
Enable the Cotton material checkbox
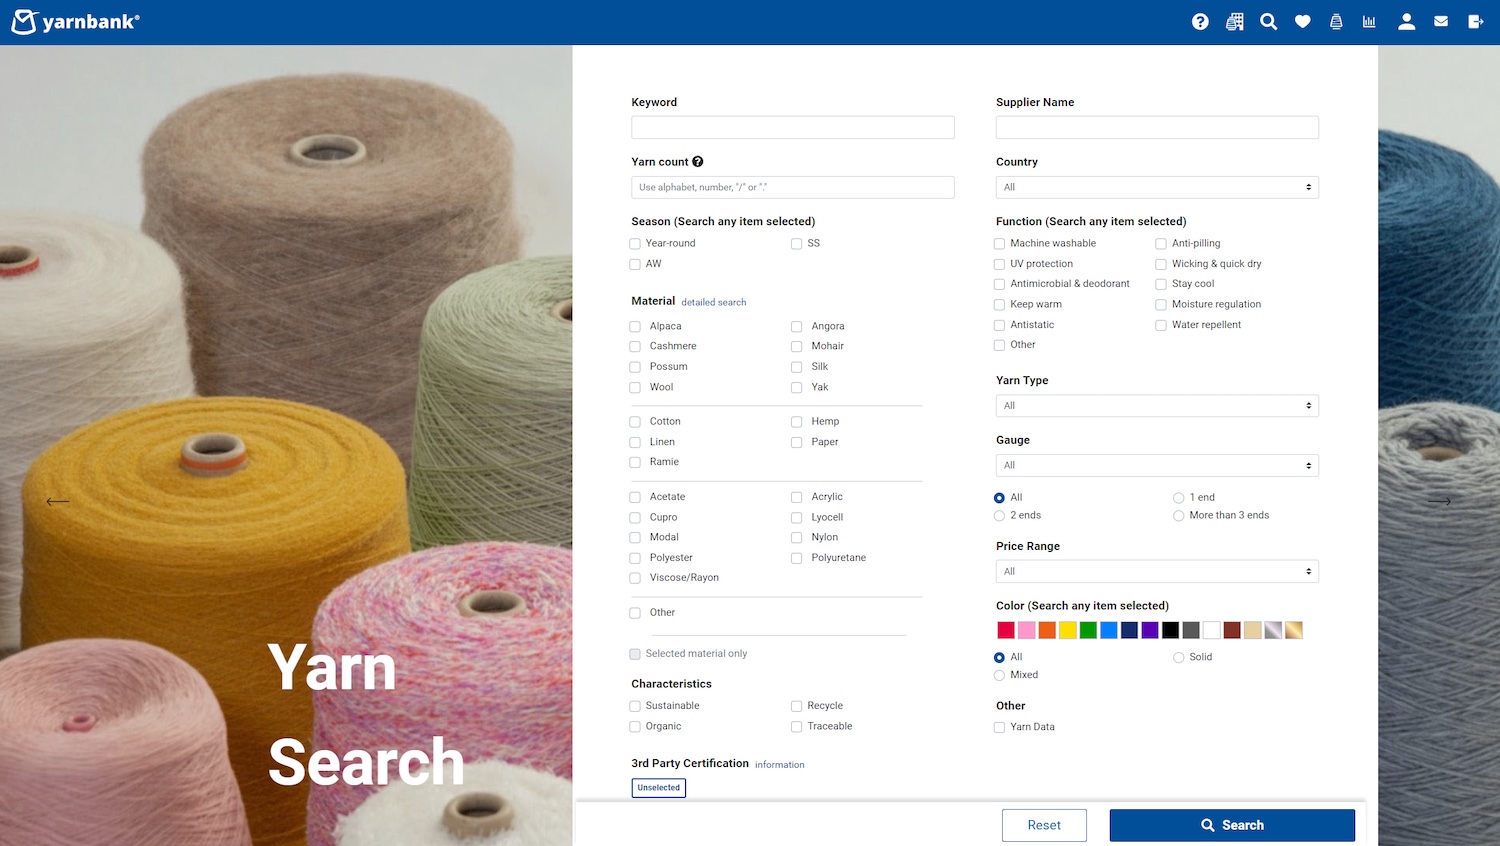[x=635, y=422]
